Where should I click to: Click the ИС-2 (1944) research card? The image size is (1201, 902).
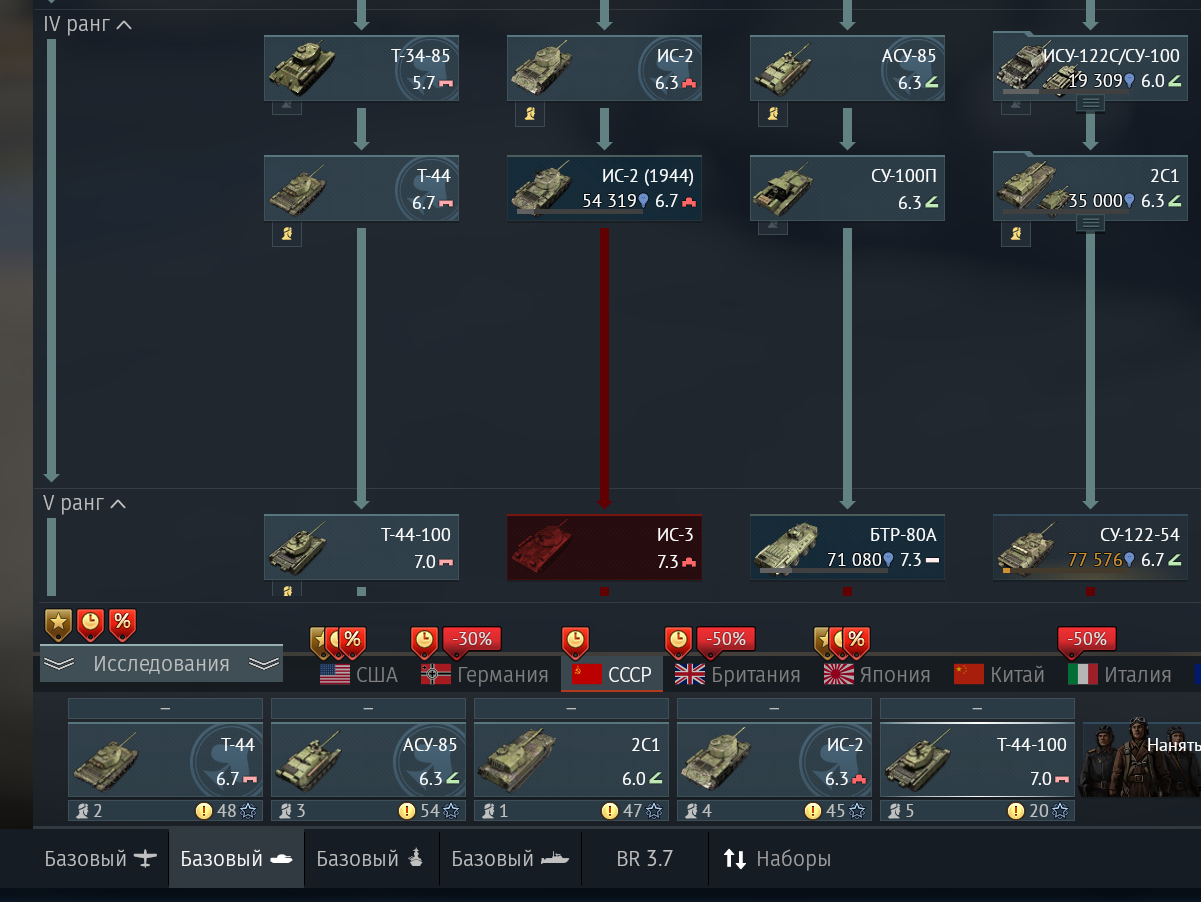[x=604, y=188]
